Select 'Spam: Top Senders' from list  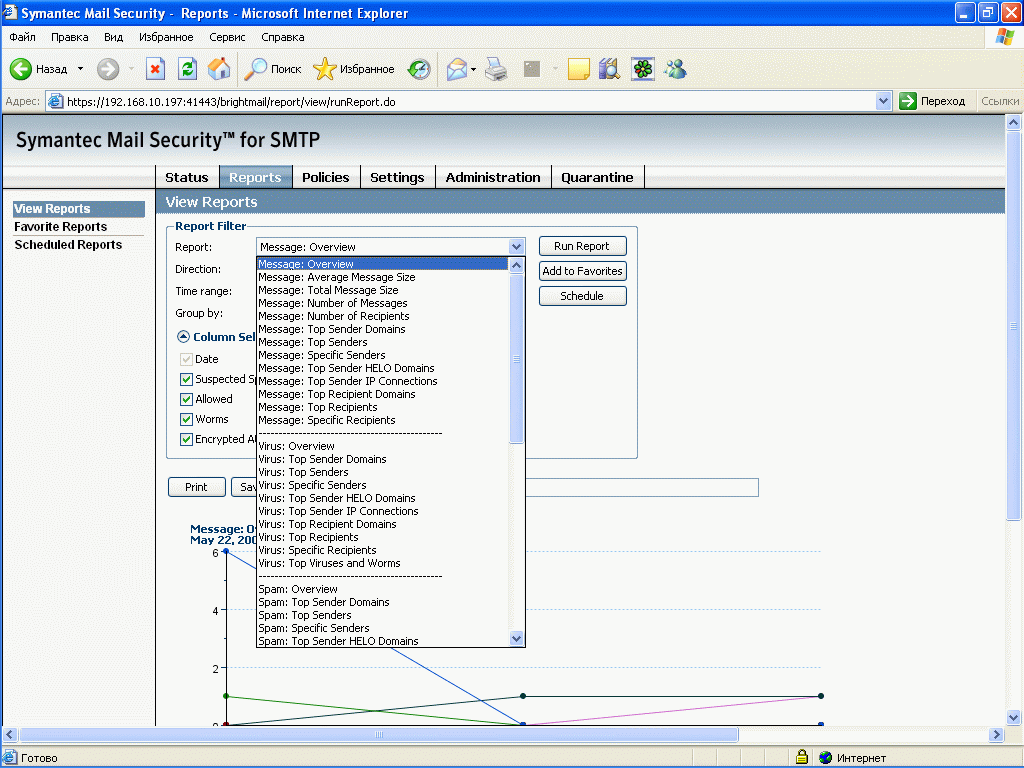[383, 616]
